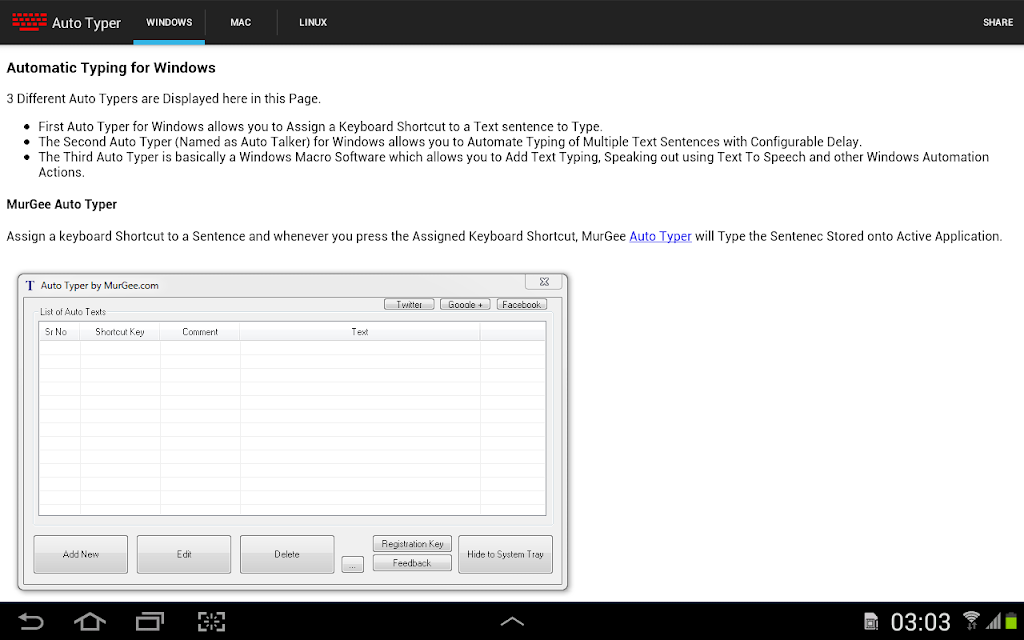Image resolution: width=1024 pixels, height=640 pixels.
Task: Expand the bottom bar up chevron
Action: click(x=512, y=621)
